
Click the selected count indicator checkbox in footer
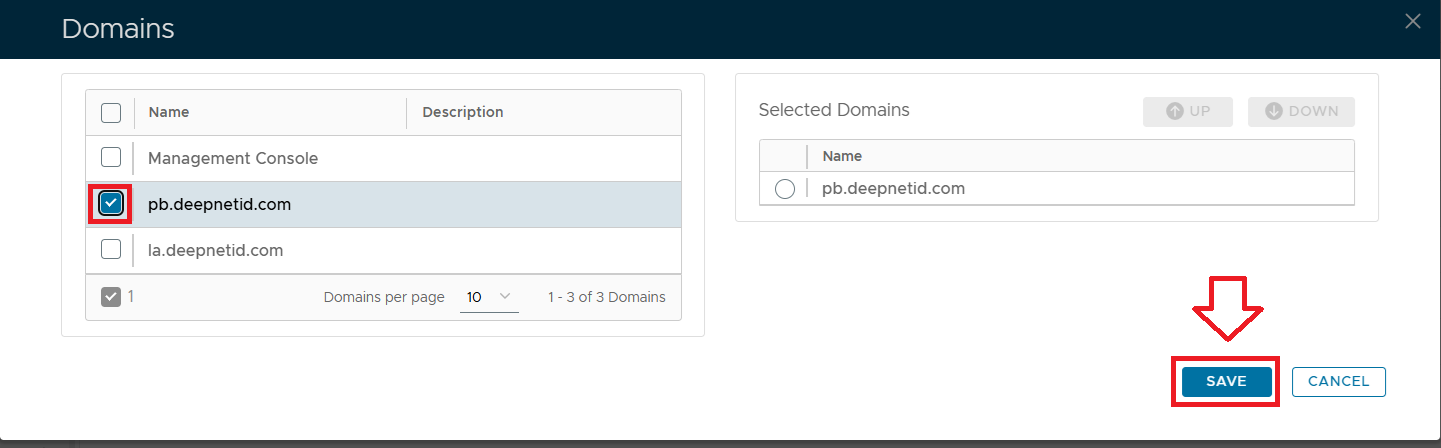click(111, 297)
